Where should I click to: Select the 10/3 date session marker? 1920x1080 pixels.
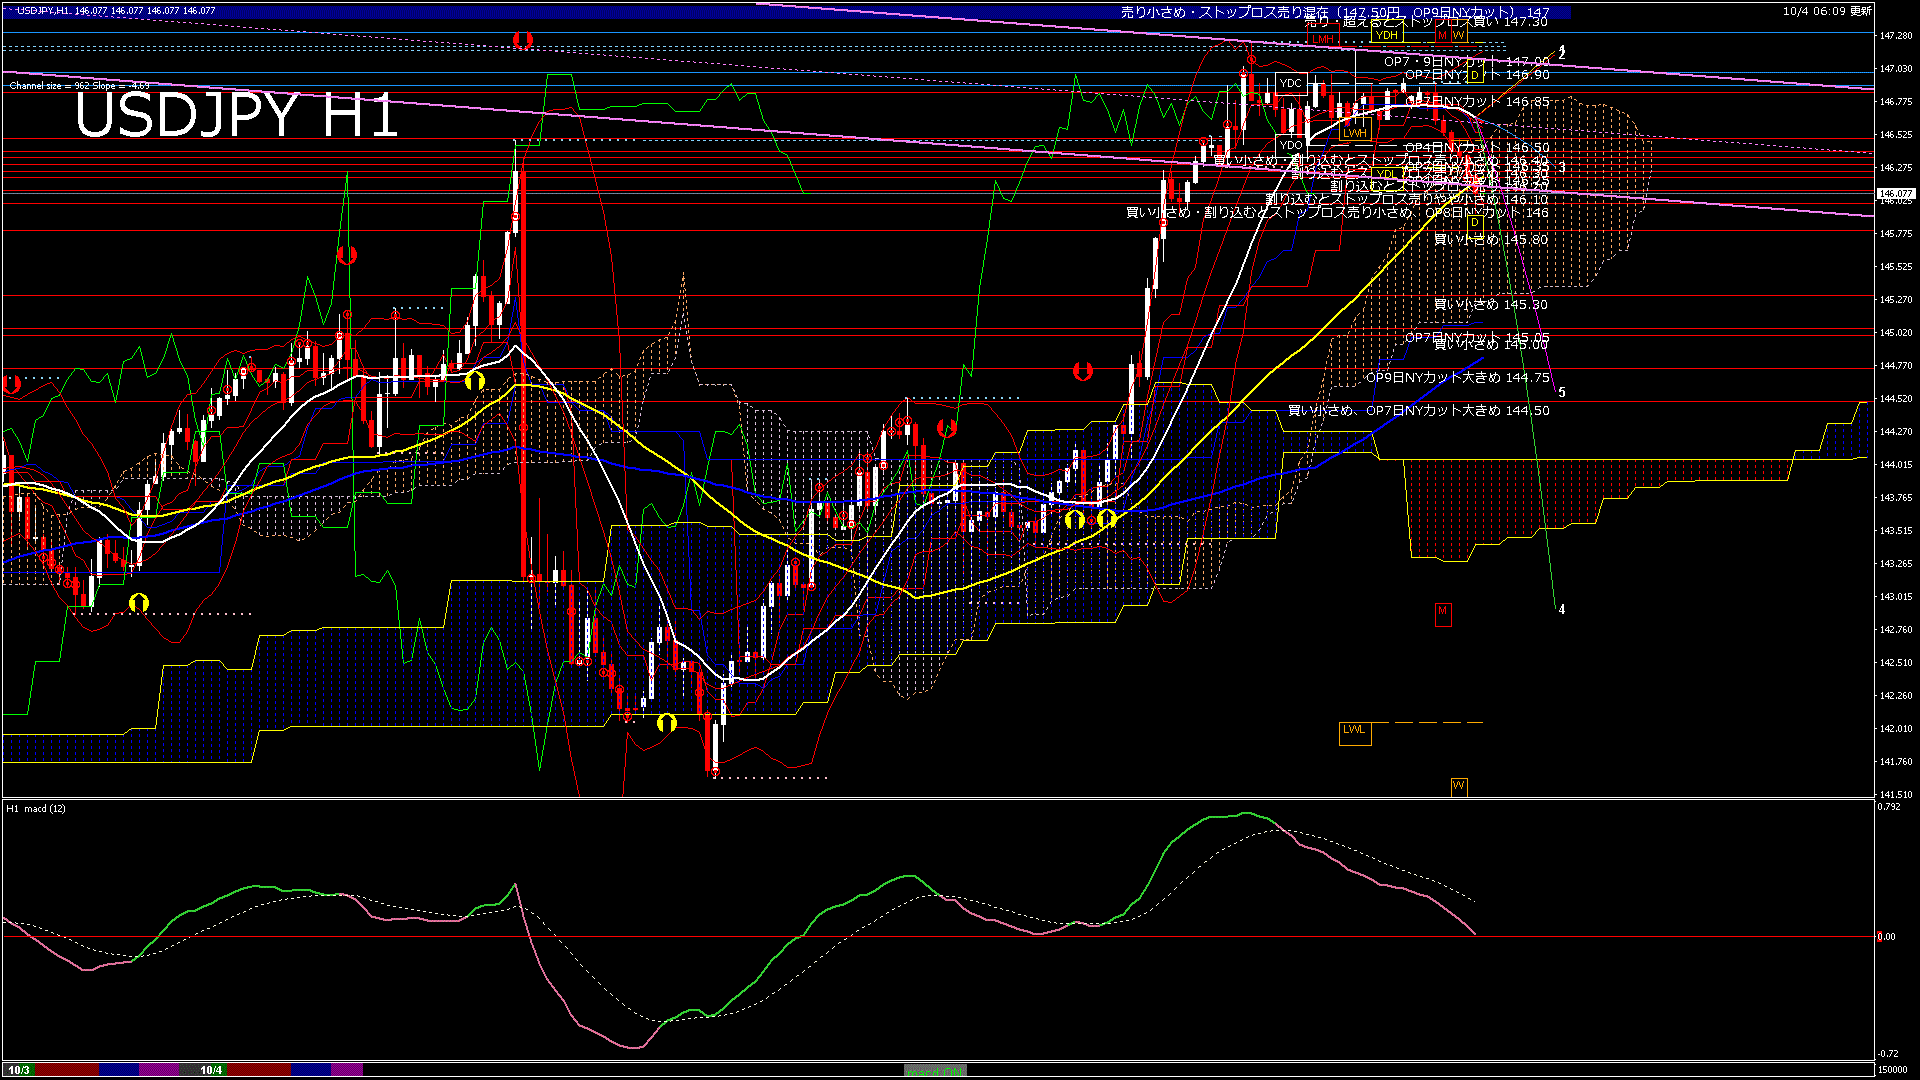click(x=19, y=1070)
